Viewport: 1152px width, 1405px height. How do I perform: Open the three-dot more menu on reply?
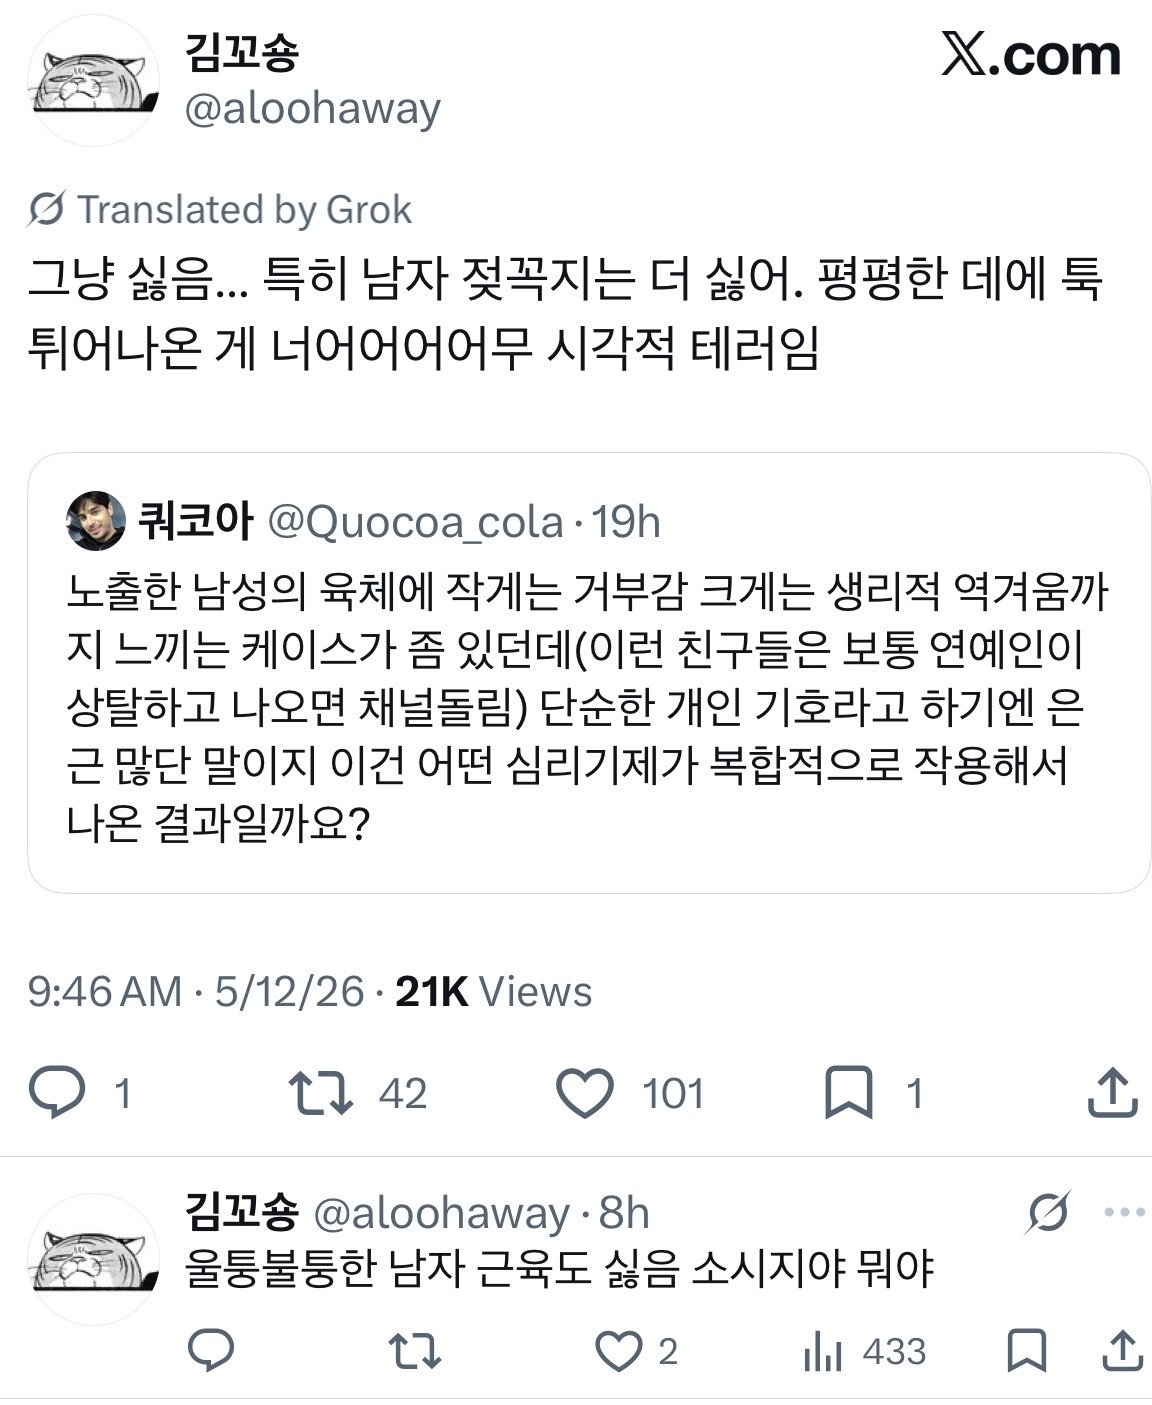pos(1124,1212)
